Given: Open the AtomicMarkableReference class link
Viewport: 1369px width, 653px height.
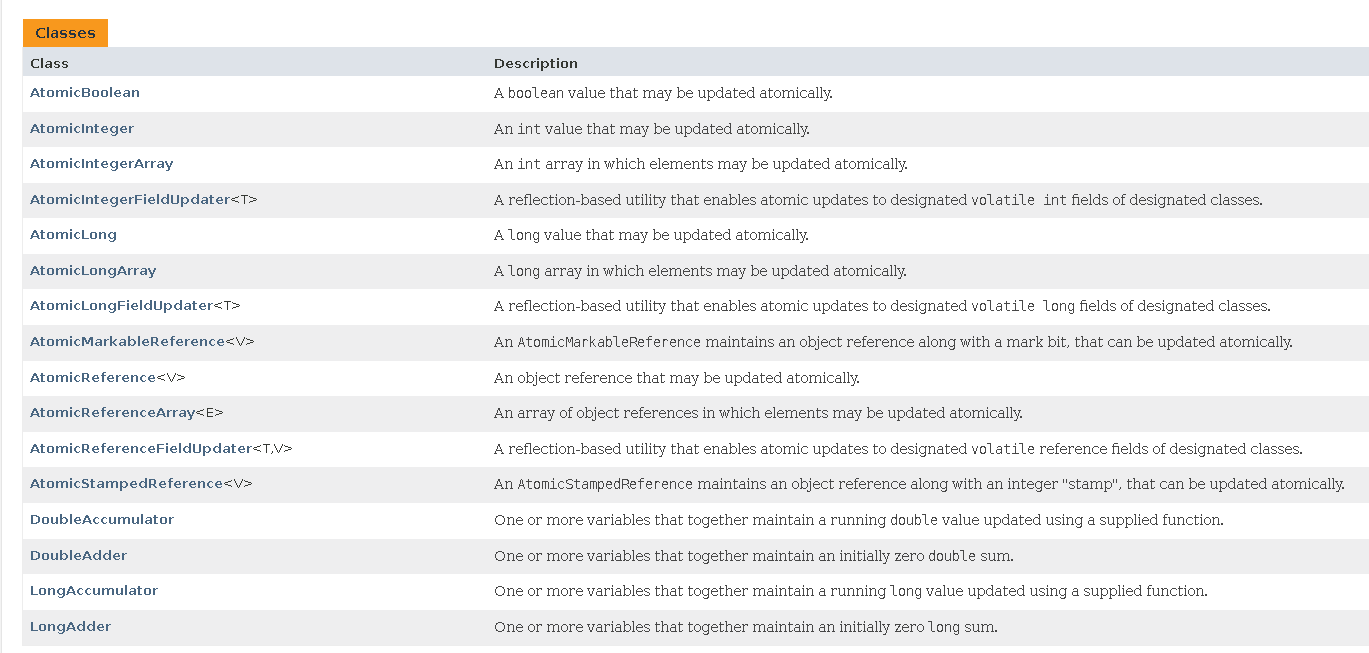Looking at the screenshot, I should [127, 341].
